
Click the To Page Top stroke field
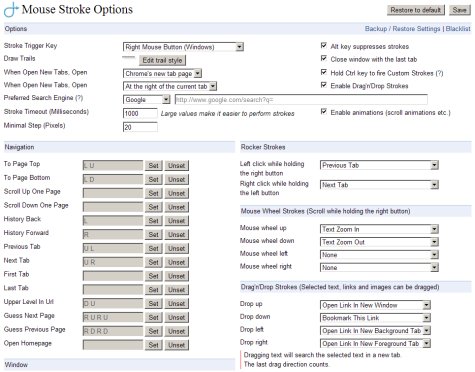click(113, 166)
